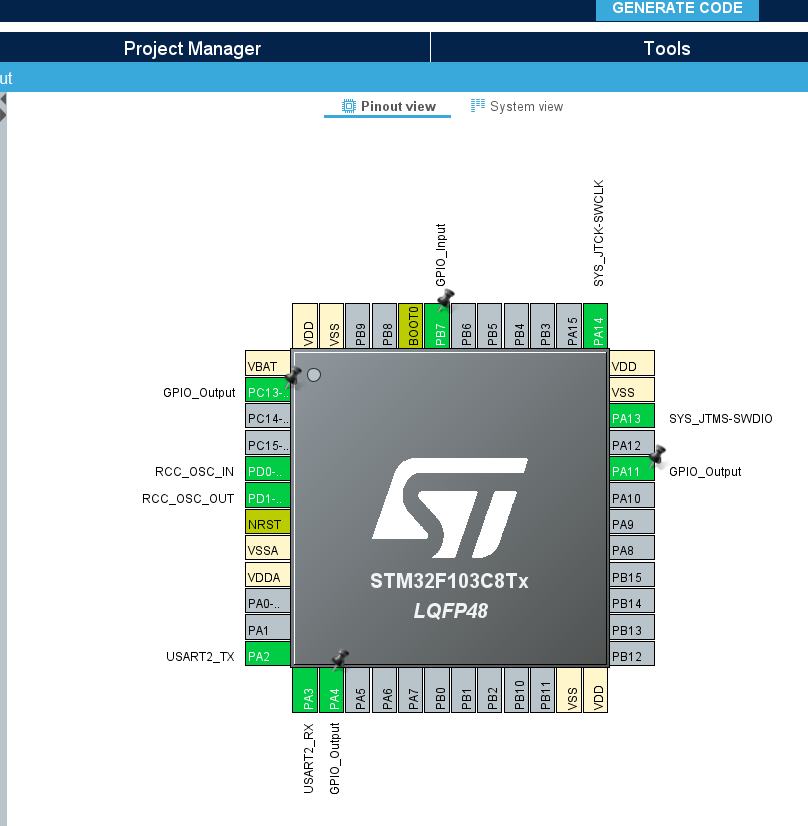
Task: Select pin PA15 on the top row
Action: tap(569, 326)
